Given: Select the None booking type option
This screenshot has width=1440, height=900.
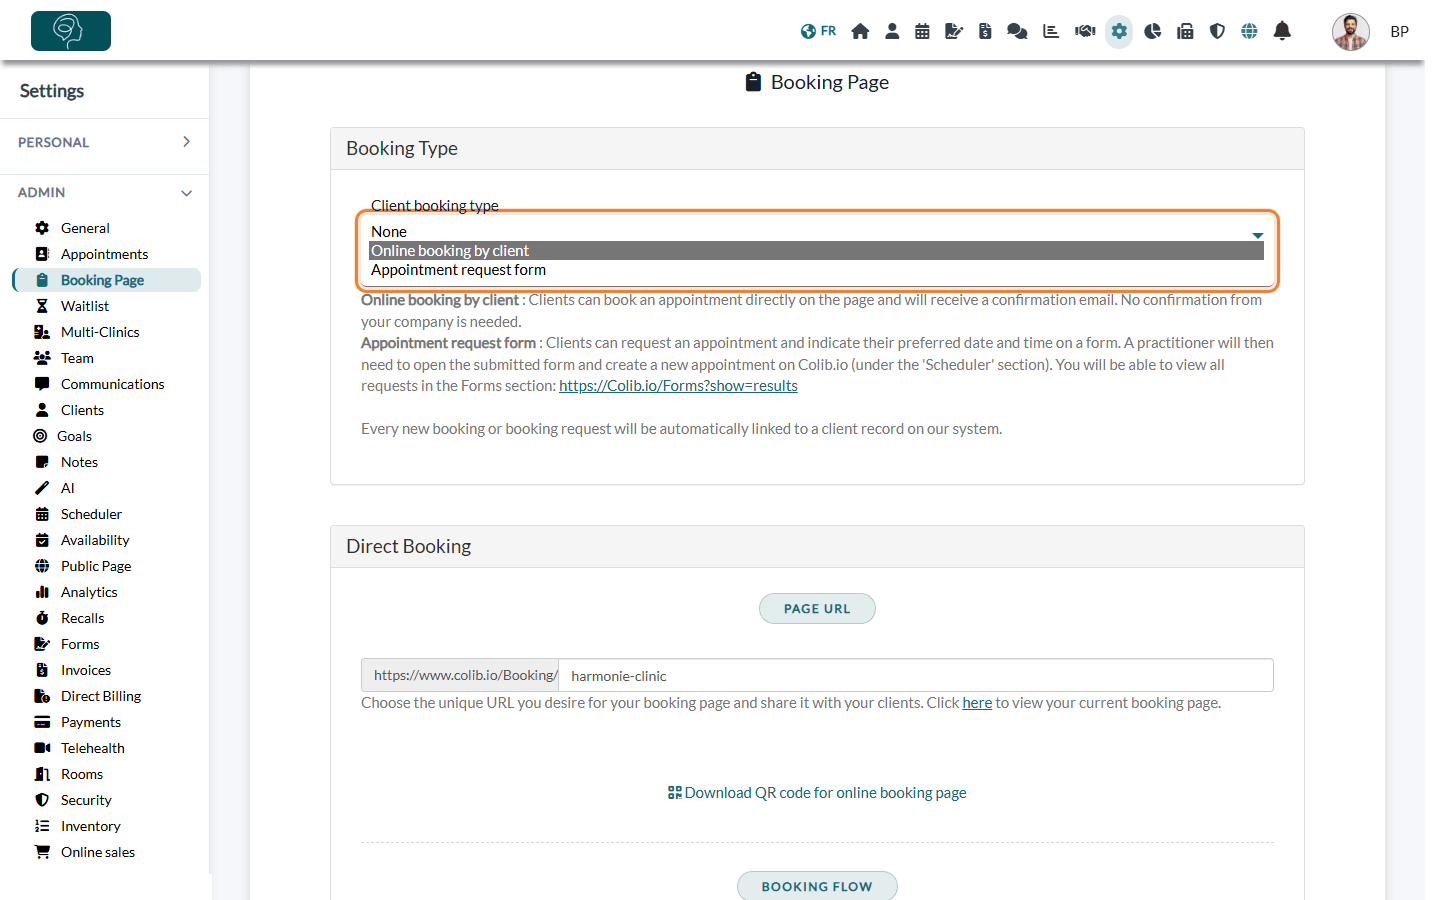Looking at the screenshot, I should point(816,232).
